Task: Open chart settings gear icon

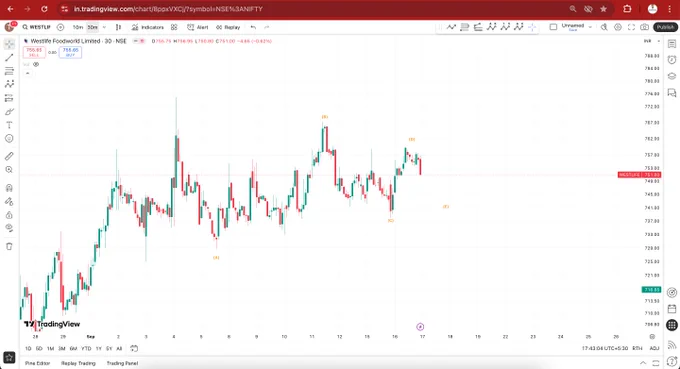Action: coord(618,27)
